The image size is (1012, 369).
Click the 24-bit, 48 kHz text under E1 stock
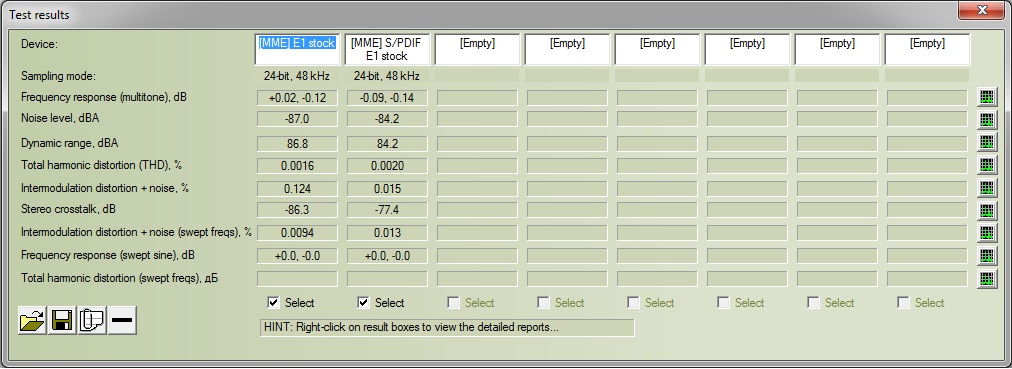coord(297,76)
